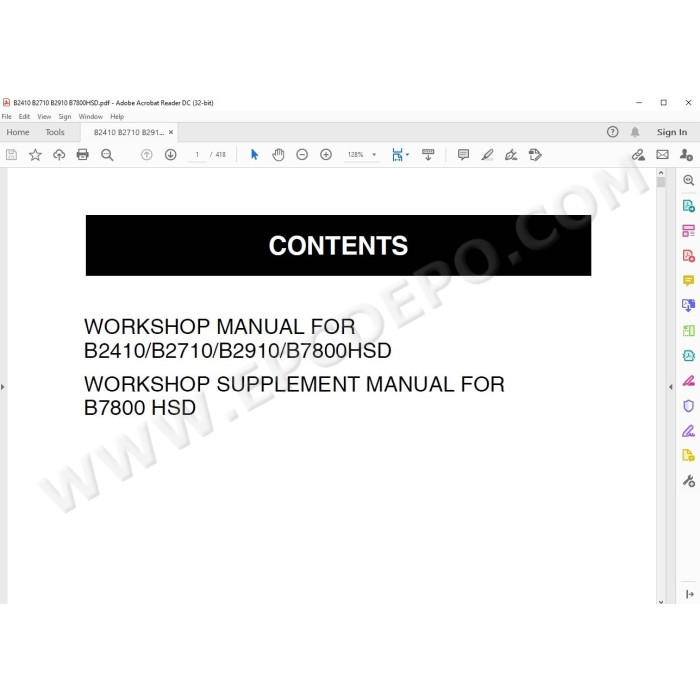Open zoom percentage dropdown arrow
This screenshot has height=700, width=700.
pyautogui.click(x=374, y=155)
